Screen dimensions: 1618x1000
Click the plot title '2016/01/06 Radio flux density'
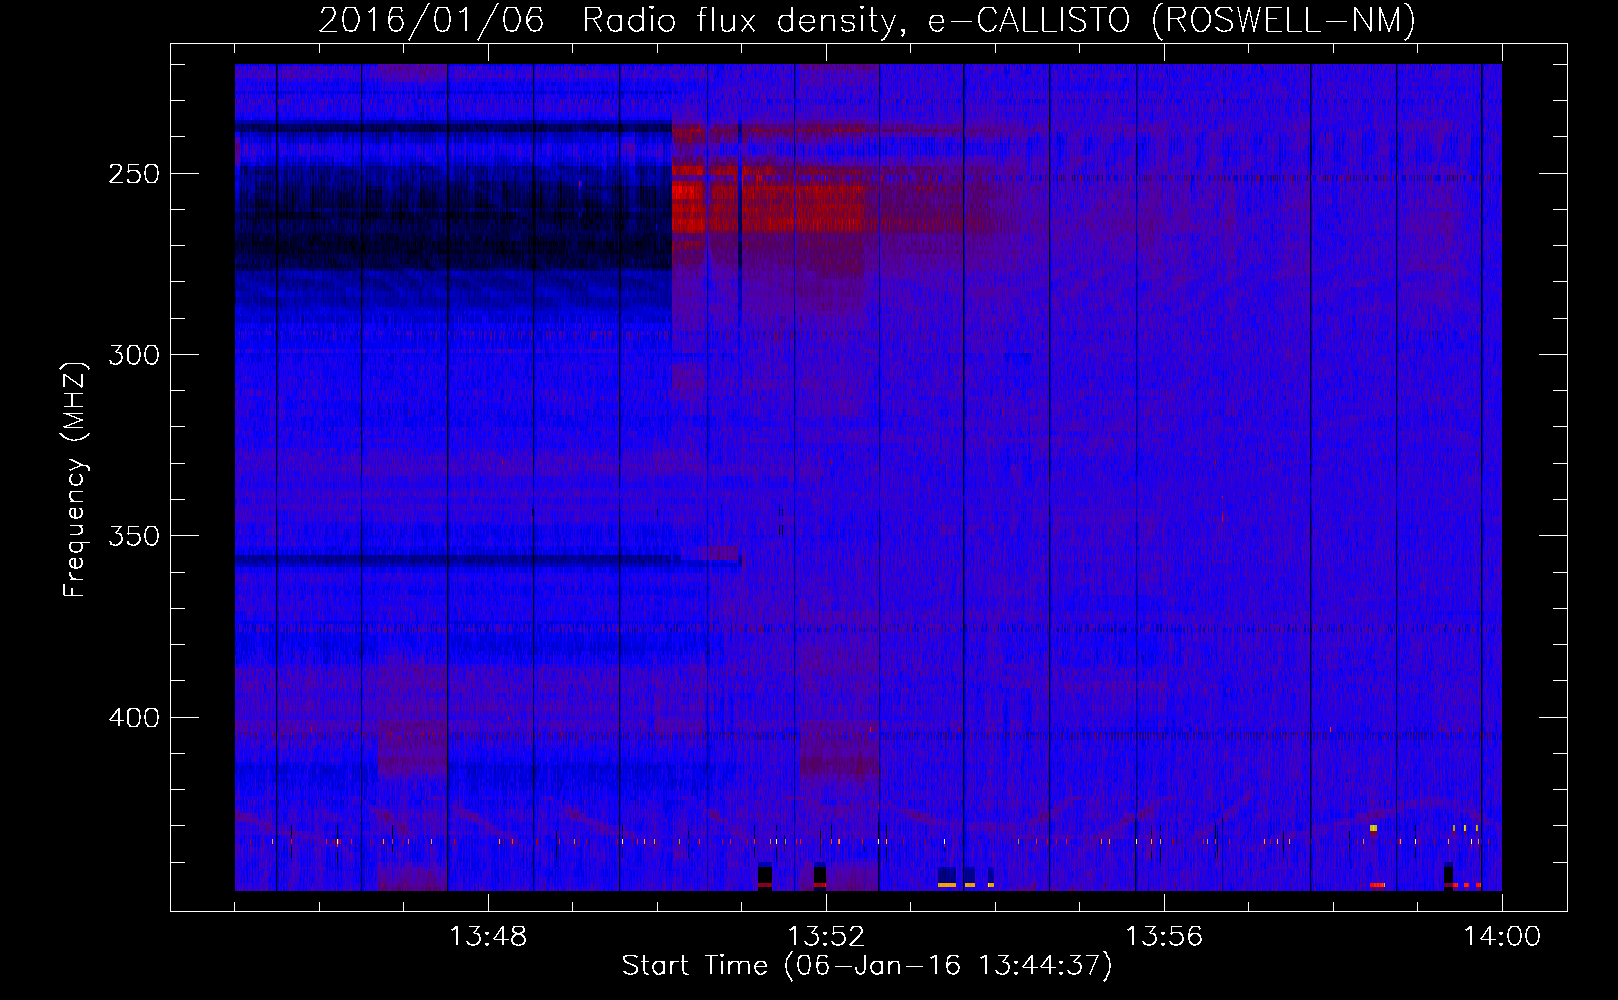click(867, 20)
